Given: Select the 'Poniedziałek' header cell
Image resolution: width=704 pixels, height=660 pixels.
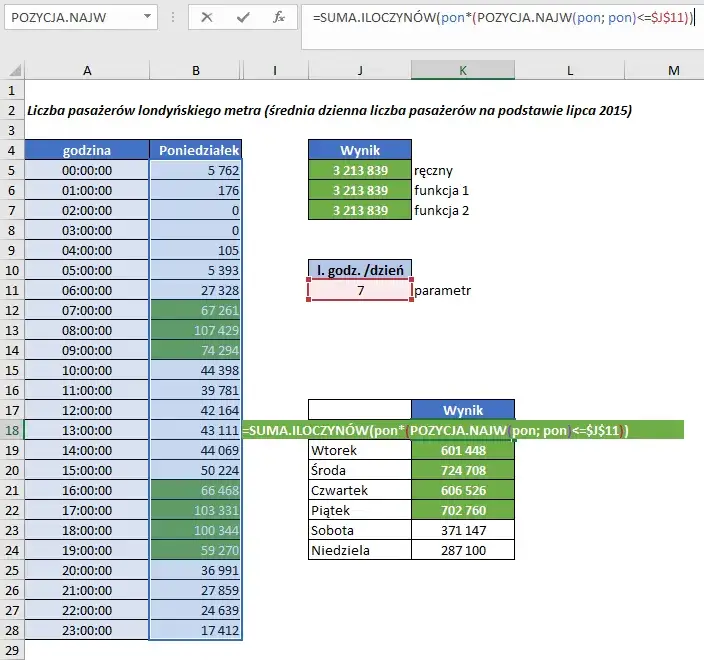Looking at the screenshot, I should [195, 150].
